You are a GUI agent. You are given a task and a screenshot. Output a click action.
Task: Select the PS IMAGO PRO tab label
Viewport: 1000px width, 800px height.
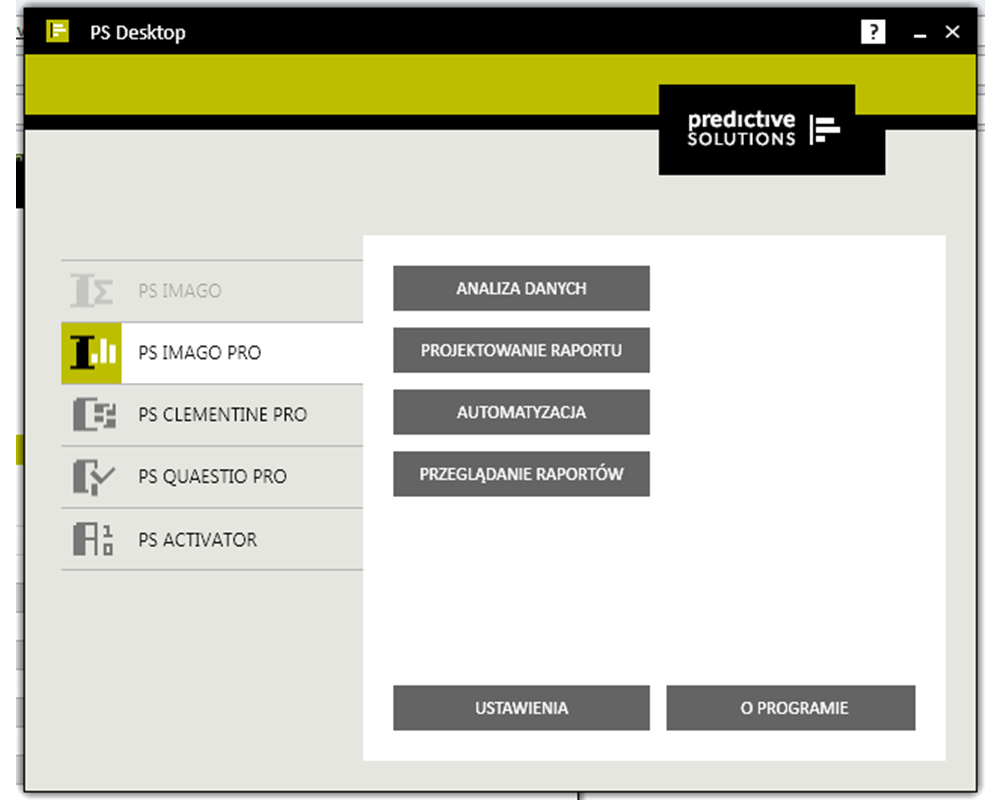pos(200,353)
